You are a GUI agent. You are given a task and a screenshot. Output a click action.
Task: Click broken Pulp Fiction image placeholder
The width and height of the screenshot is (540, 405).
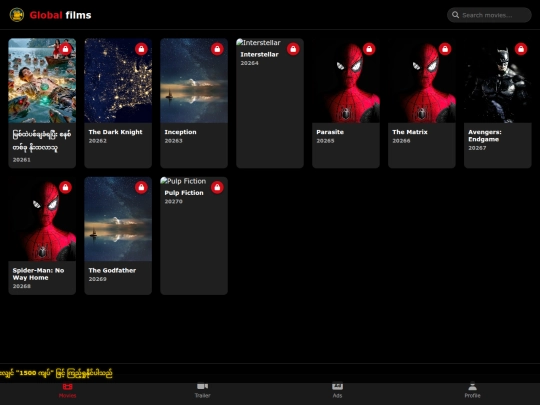point(183,181)
